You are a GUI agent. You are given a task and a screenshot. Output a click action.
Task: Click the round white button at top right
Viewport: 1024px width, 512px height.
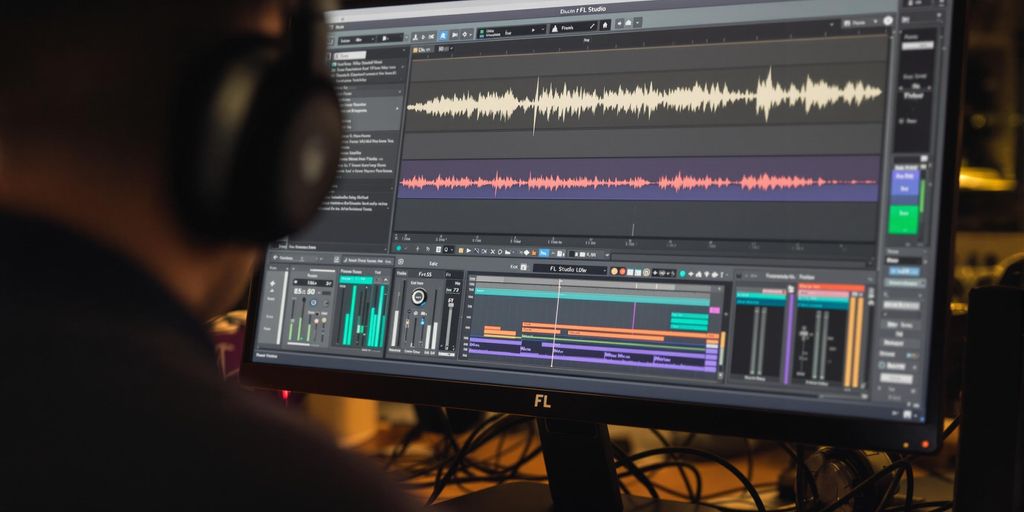coord(887,20)
